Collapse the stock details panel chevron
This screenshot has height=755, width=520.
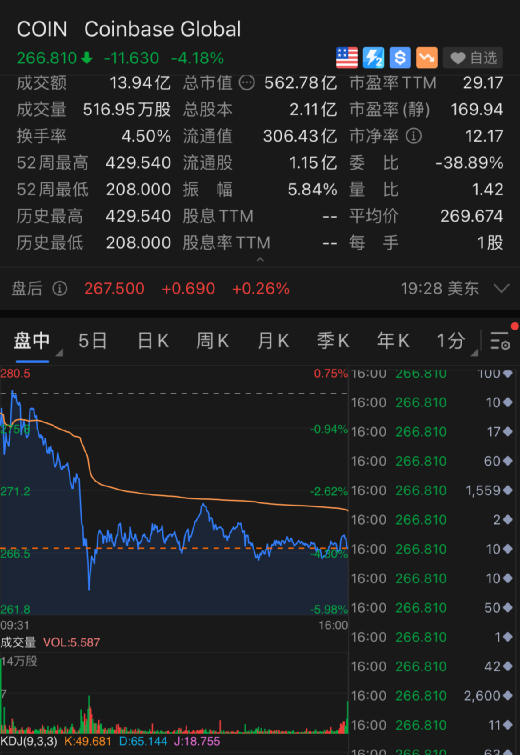260,260
